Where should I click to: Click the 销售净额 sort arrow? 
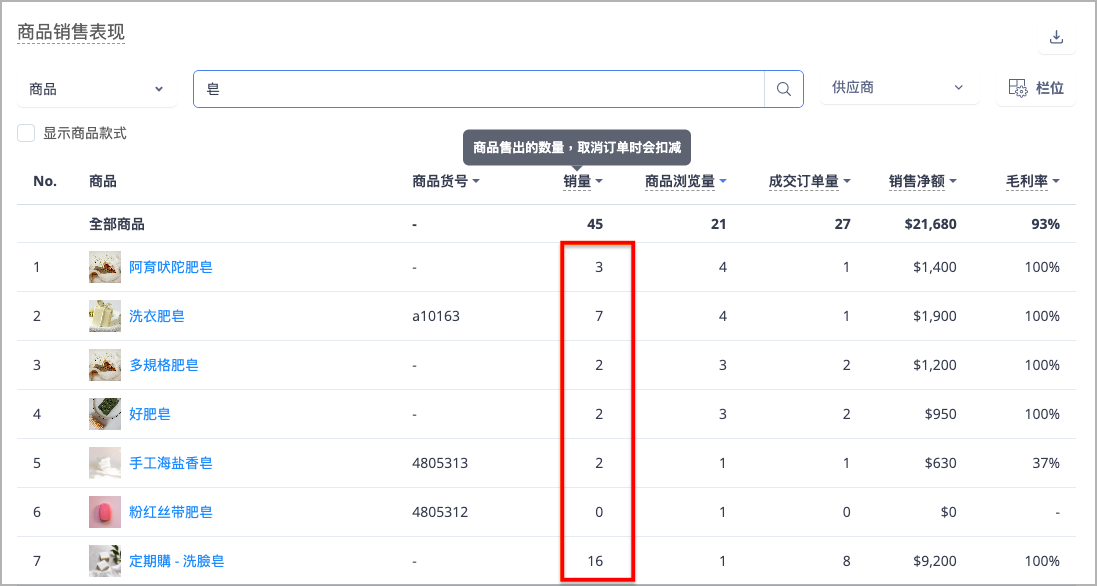coord(953,182)
